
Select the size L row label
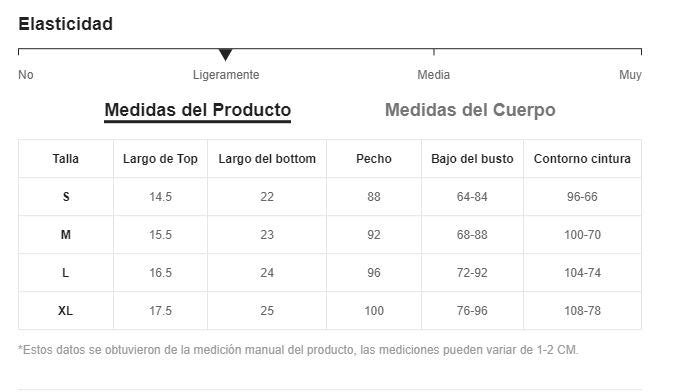click(x=66, y=273)
